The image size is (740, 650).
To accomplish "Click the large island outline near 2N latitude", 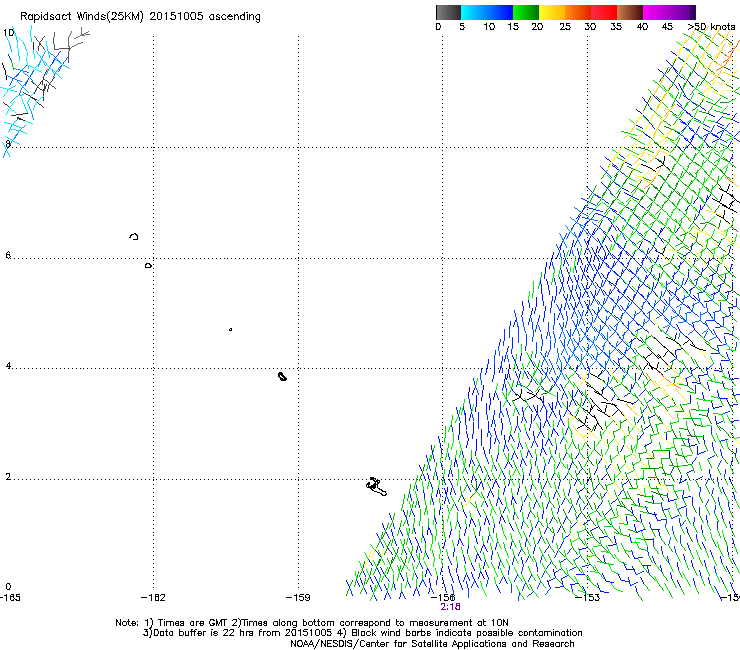I will pyautogui.click(x=376, y=487).
